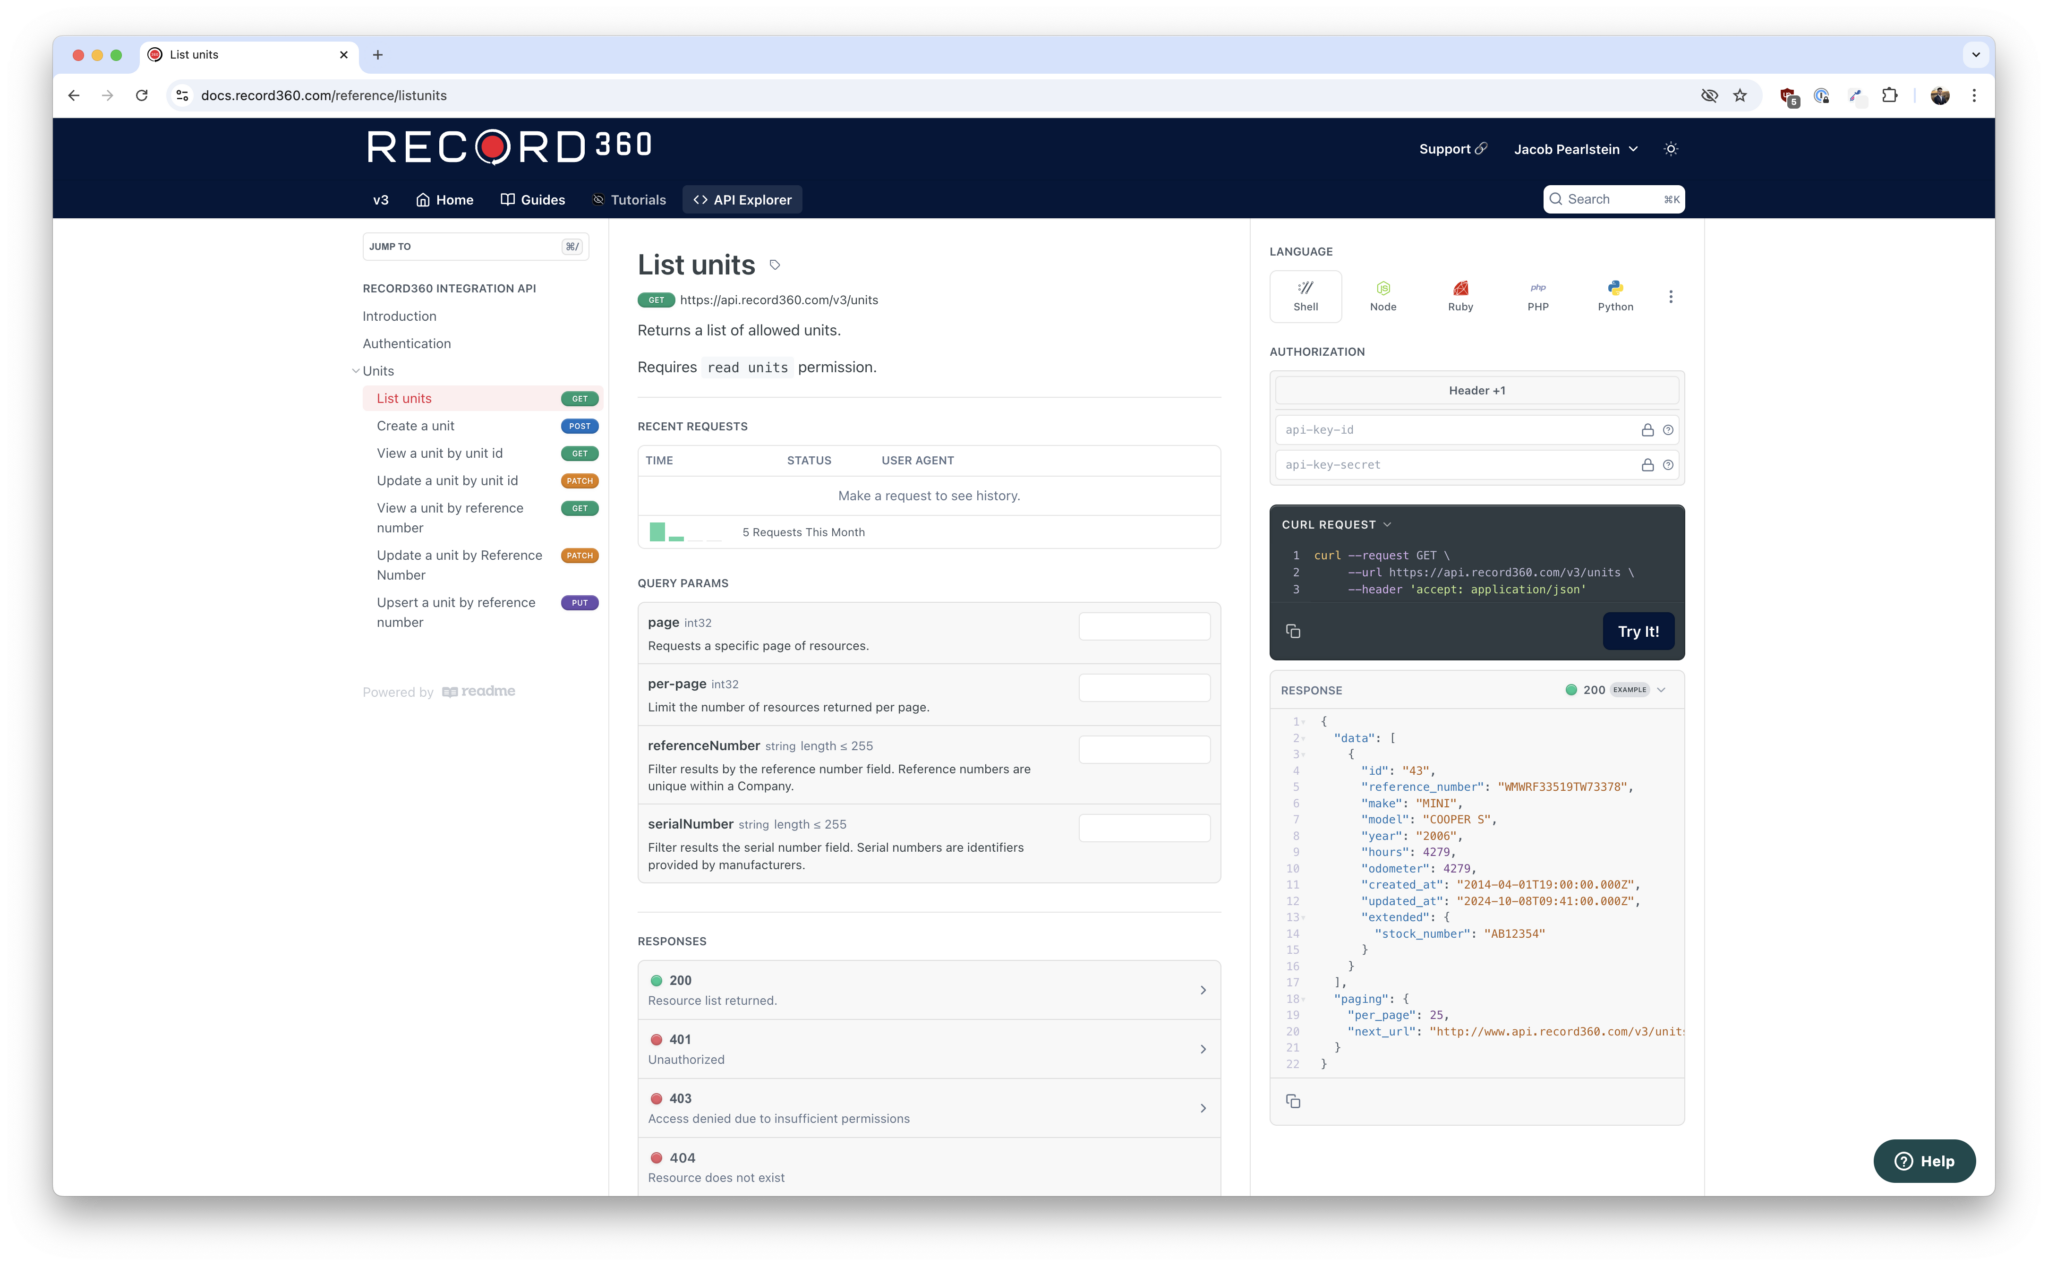Go to the Guides menu item
The height and width of the screenshot is (1266, 2048).
532,199
